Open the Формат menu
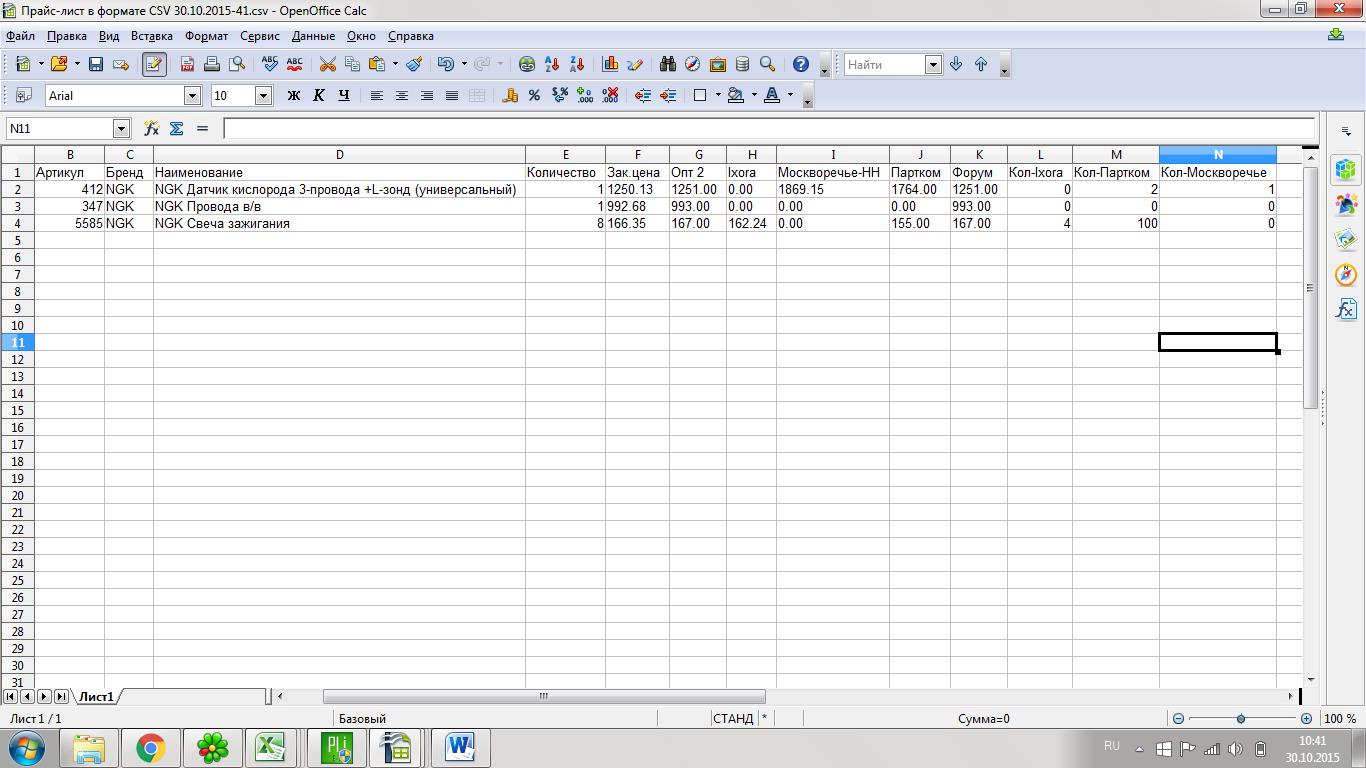Viewport: 1366px width, 768px height. tap(206, 36)
